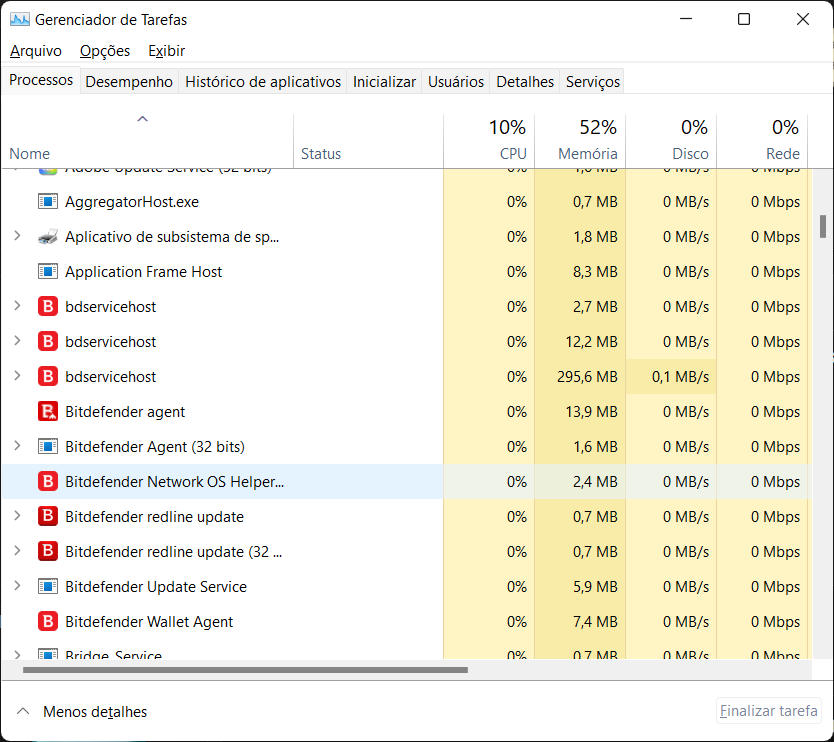This screenshot has width=834, height=742.
Task: Click icon of bdservicehost using 295,6 MB
Action: pyautogui.click(x=48, y=377)
